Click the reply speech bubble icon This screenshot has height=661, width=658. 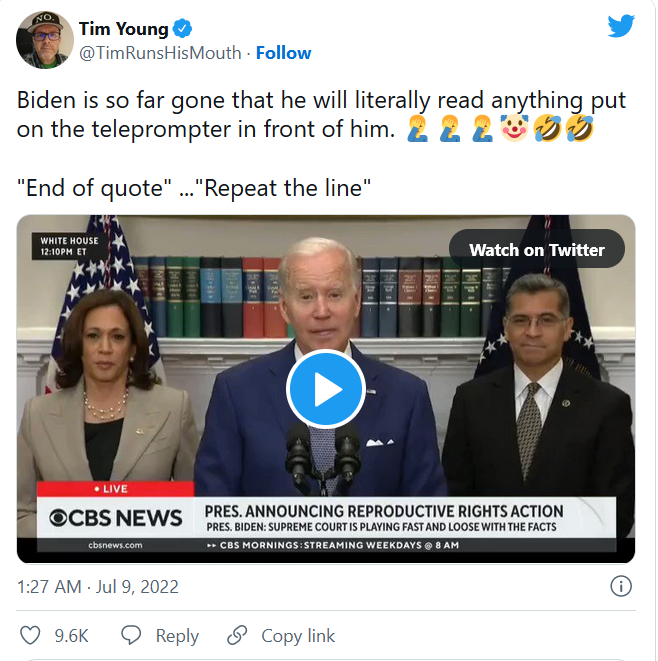pos(131,635)
